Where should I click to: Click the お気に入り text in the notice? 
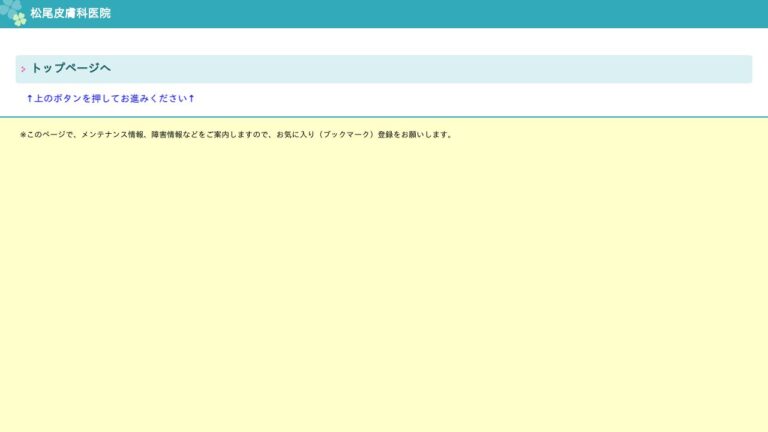[x=295, y=135]
